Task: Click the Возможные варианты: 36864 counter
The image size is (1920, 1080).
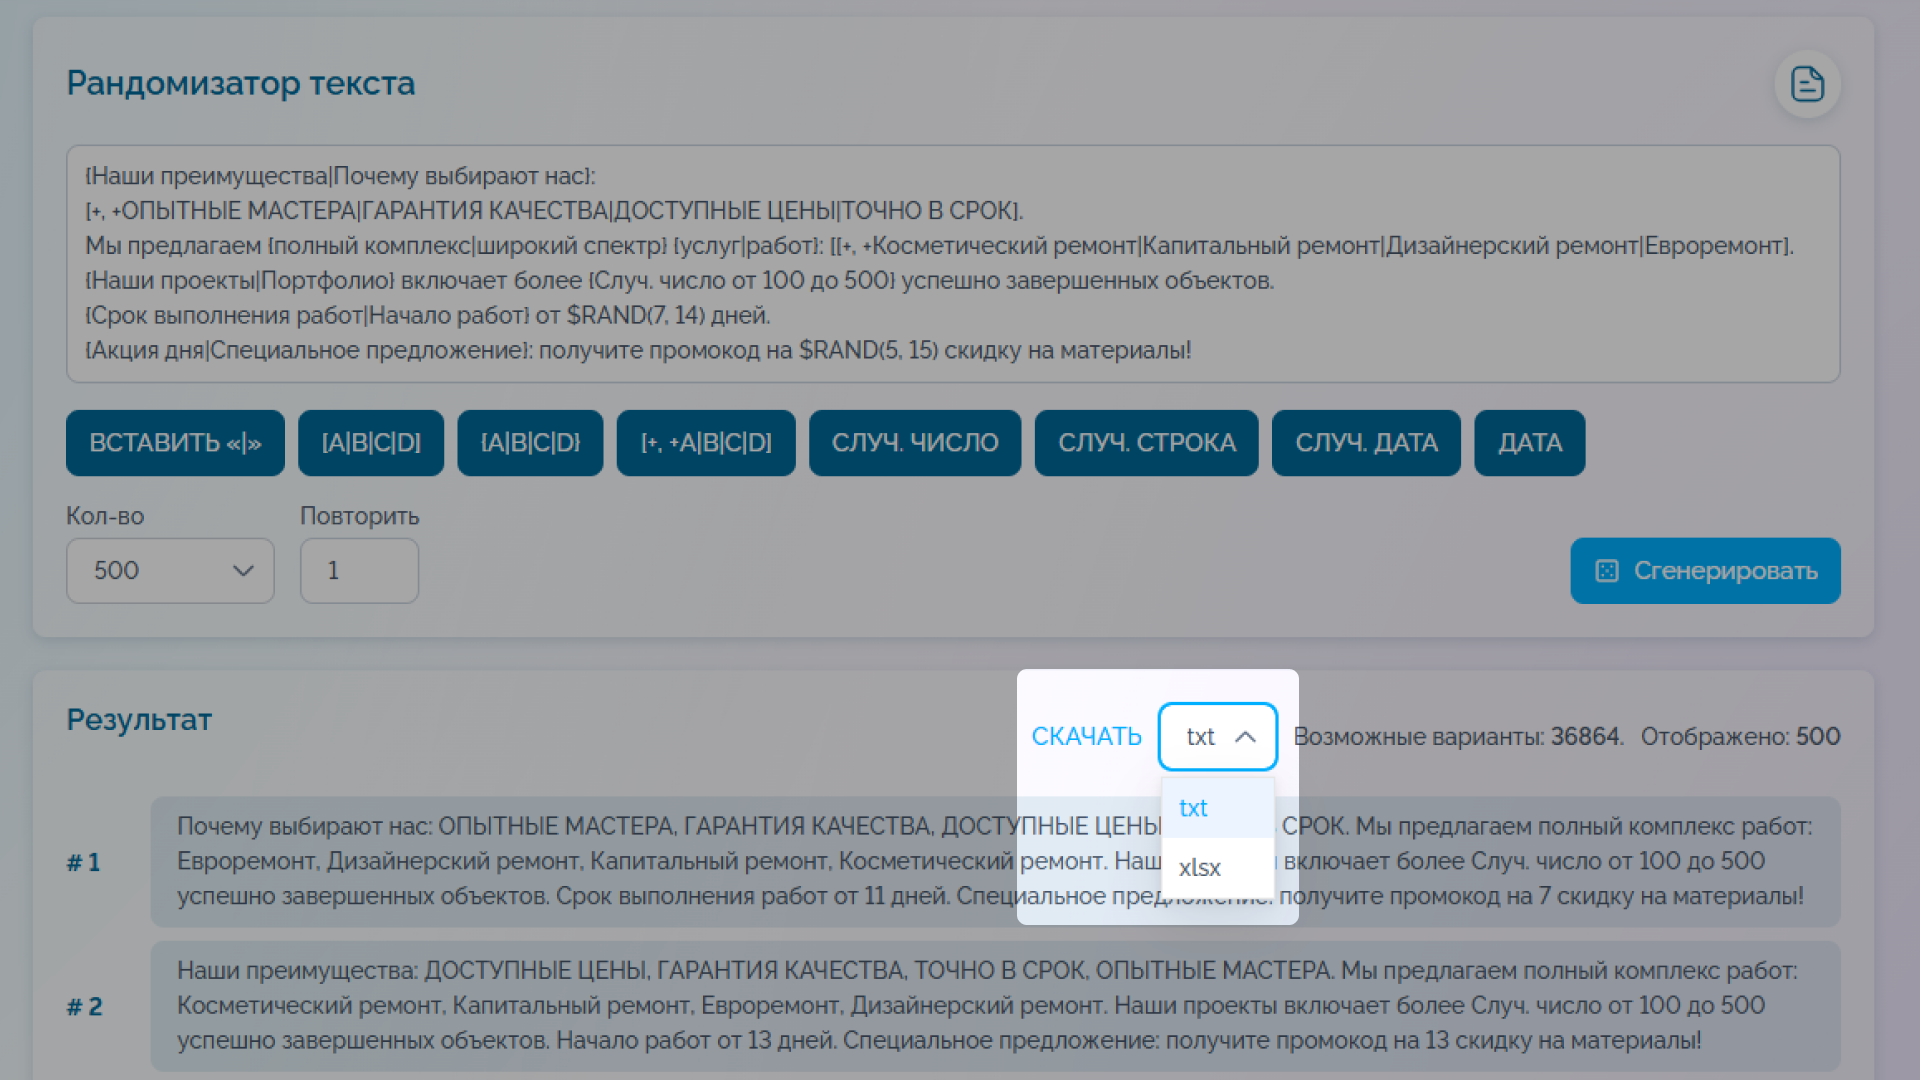Action: coord(1458,737)
